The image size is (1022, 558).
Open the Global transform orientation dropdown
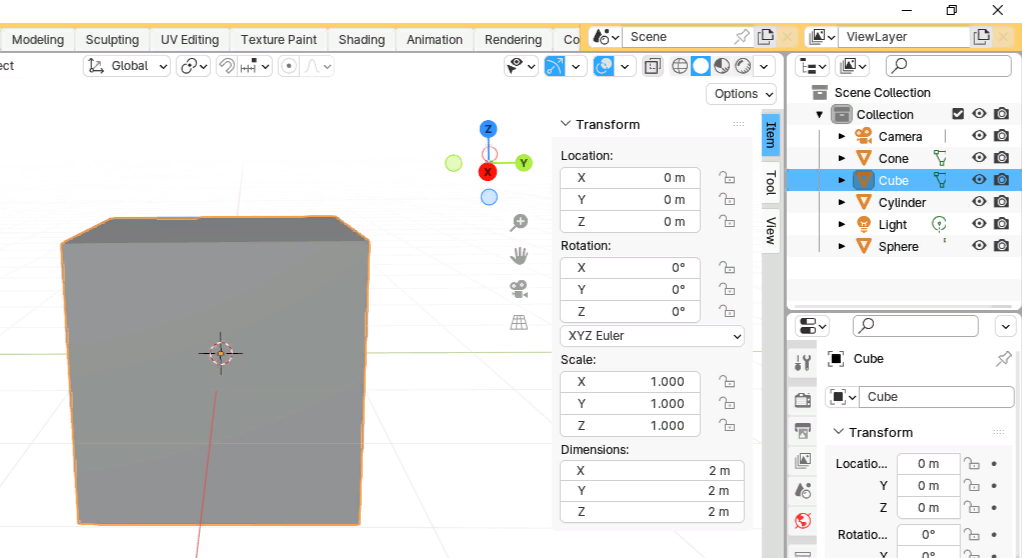click(127, 66)
